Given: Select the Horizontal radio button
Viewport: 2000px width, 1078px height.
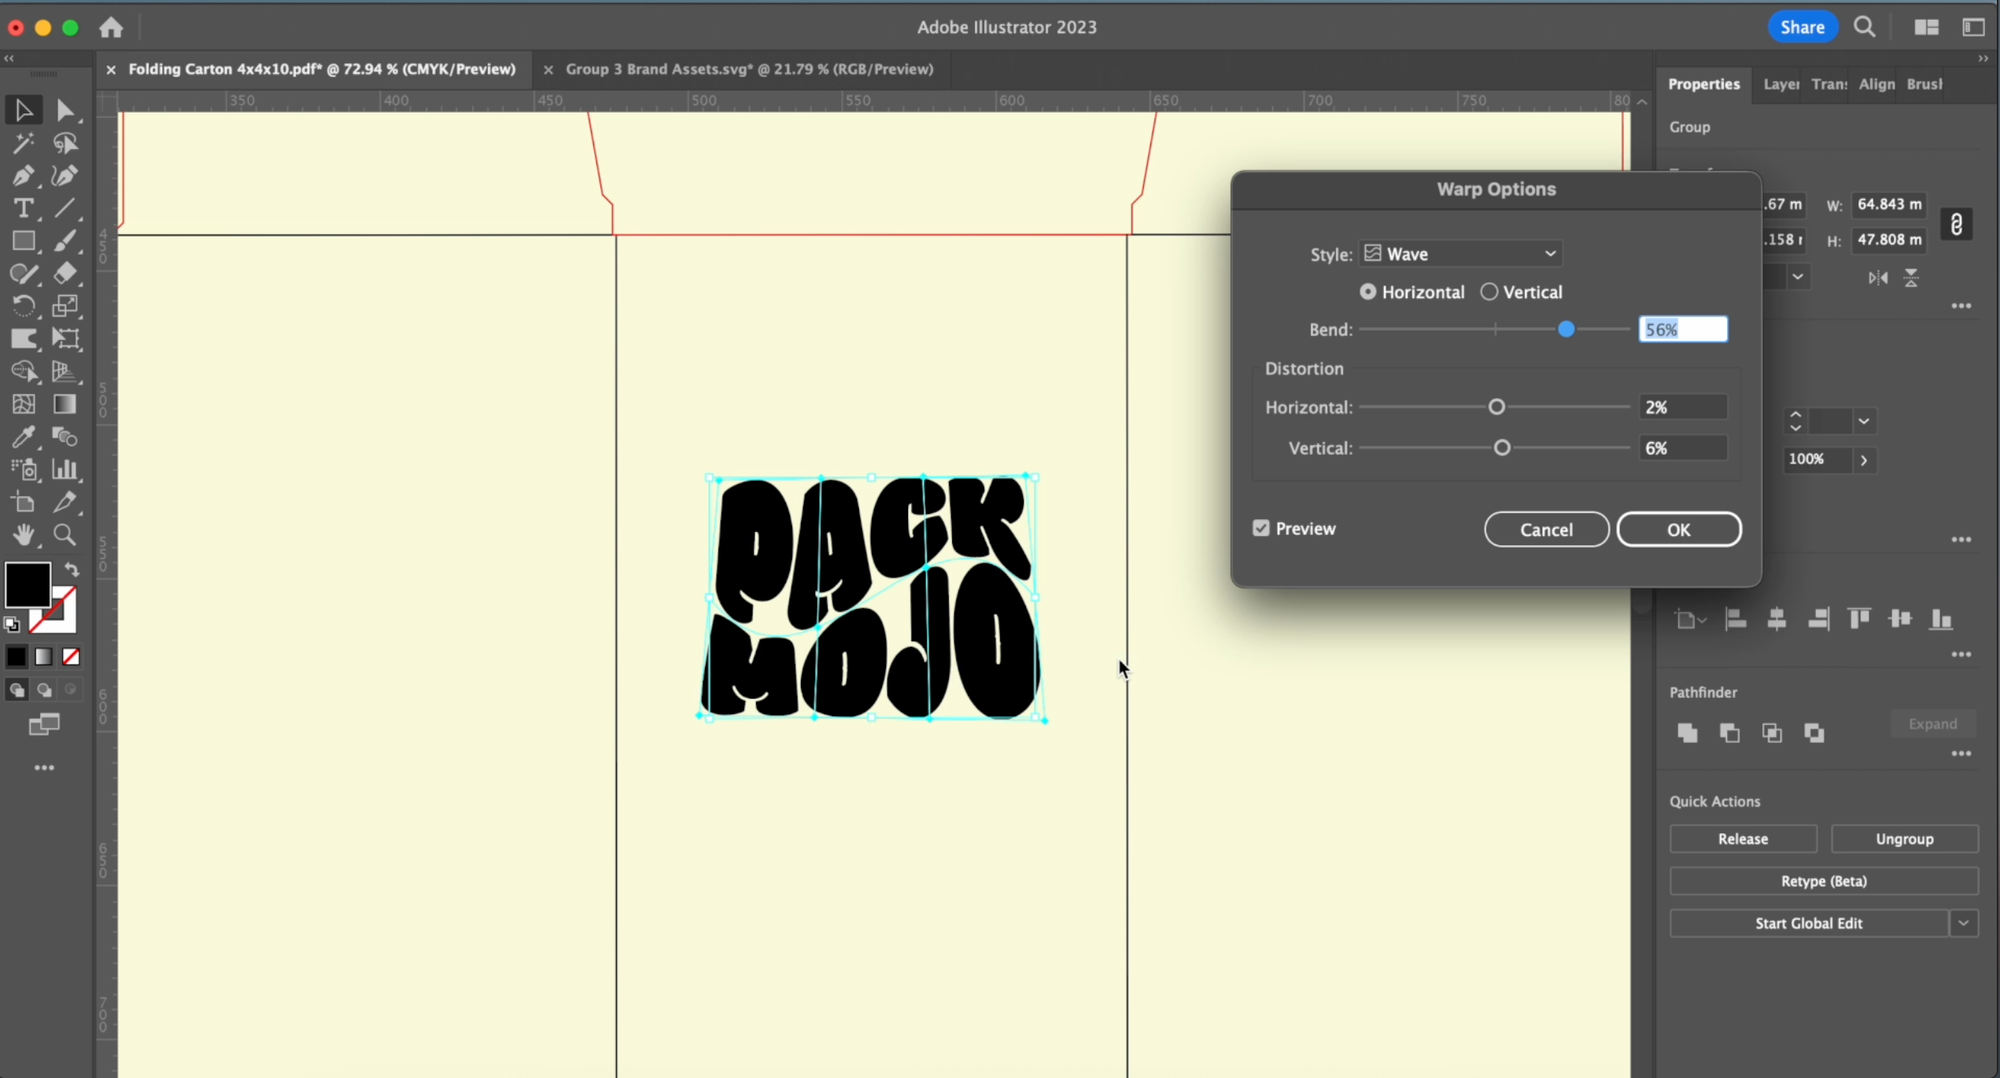Looking at the screenshot, I should click(1368, 292).
